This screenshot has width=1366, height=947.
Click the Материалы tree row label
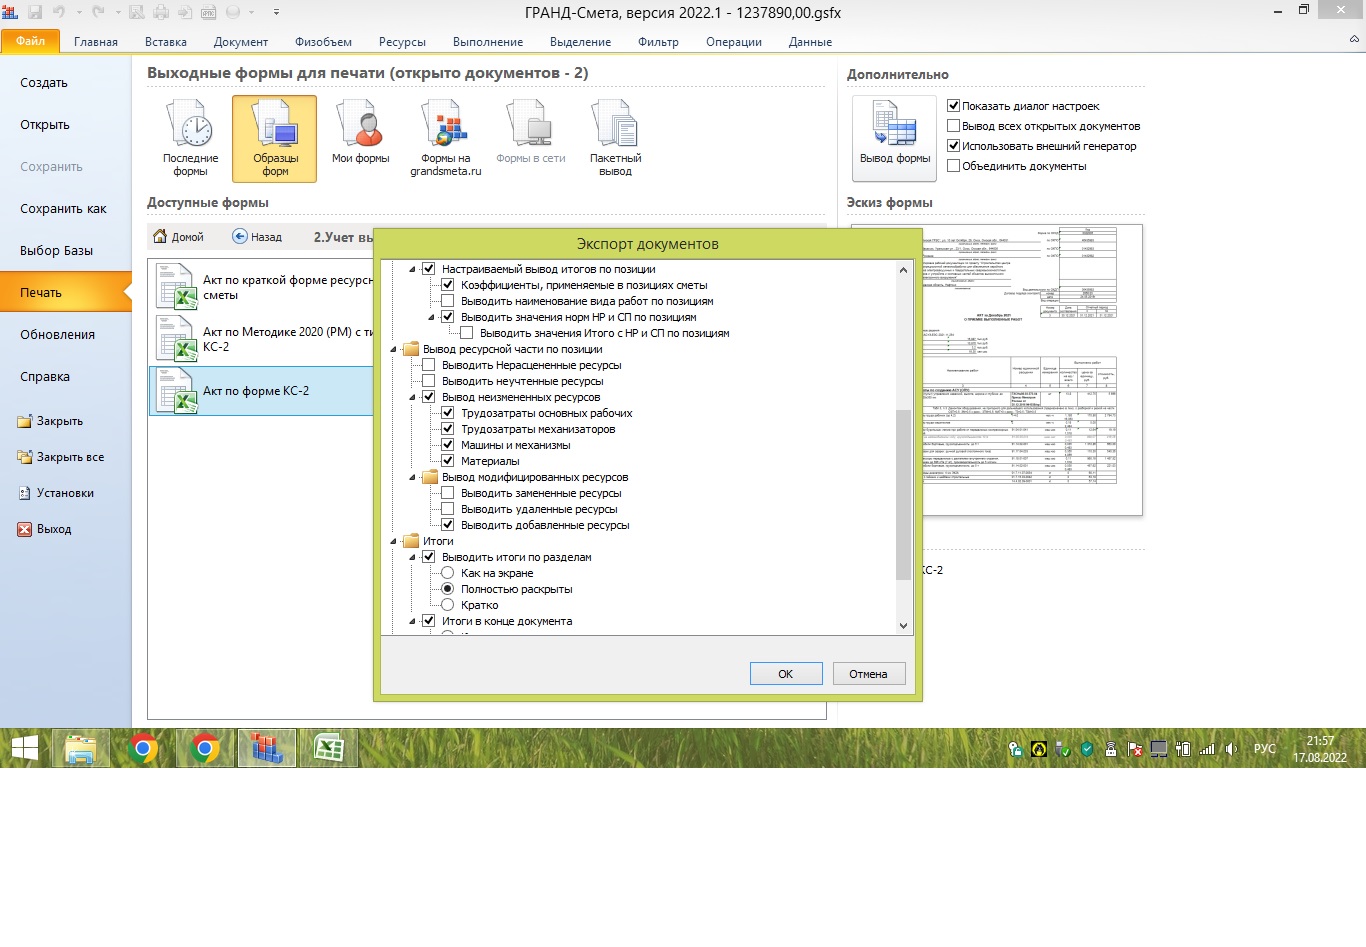[x=490, y=461]
